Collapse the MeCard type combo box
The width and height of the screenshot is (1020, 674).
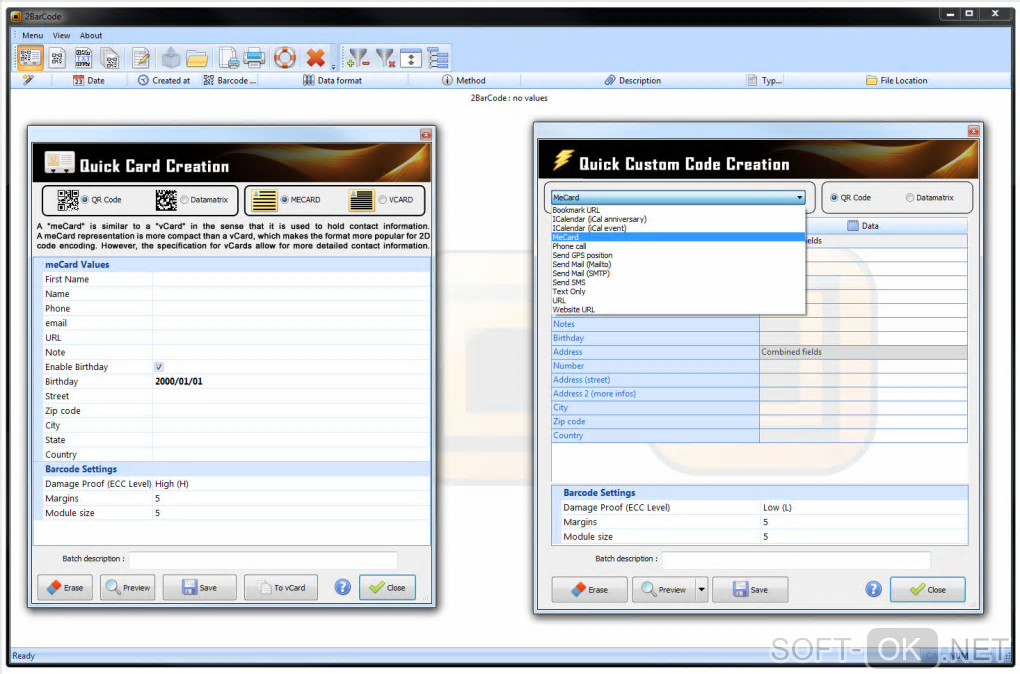tap(799, 197)
